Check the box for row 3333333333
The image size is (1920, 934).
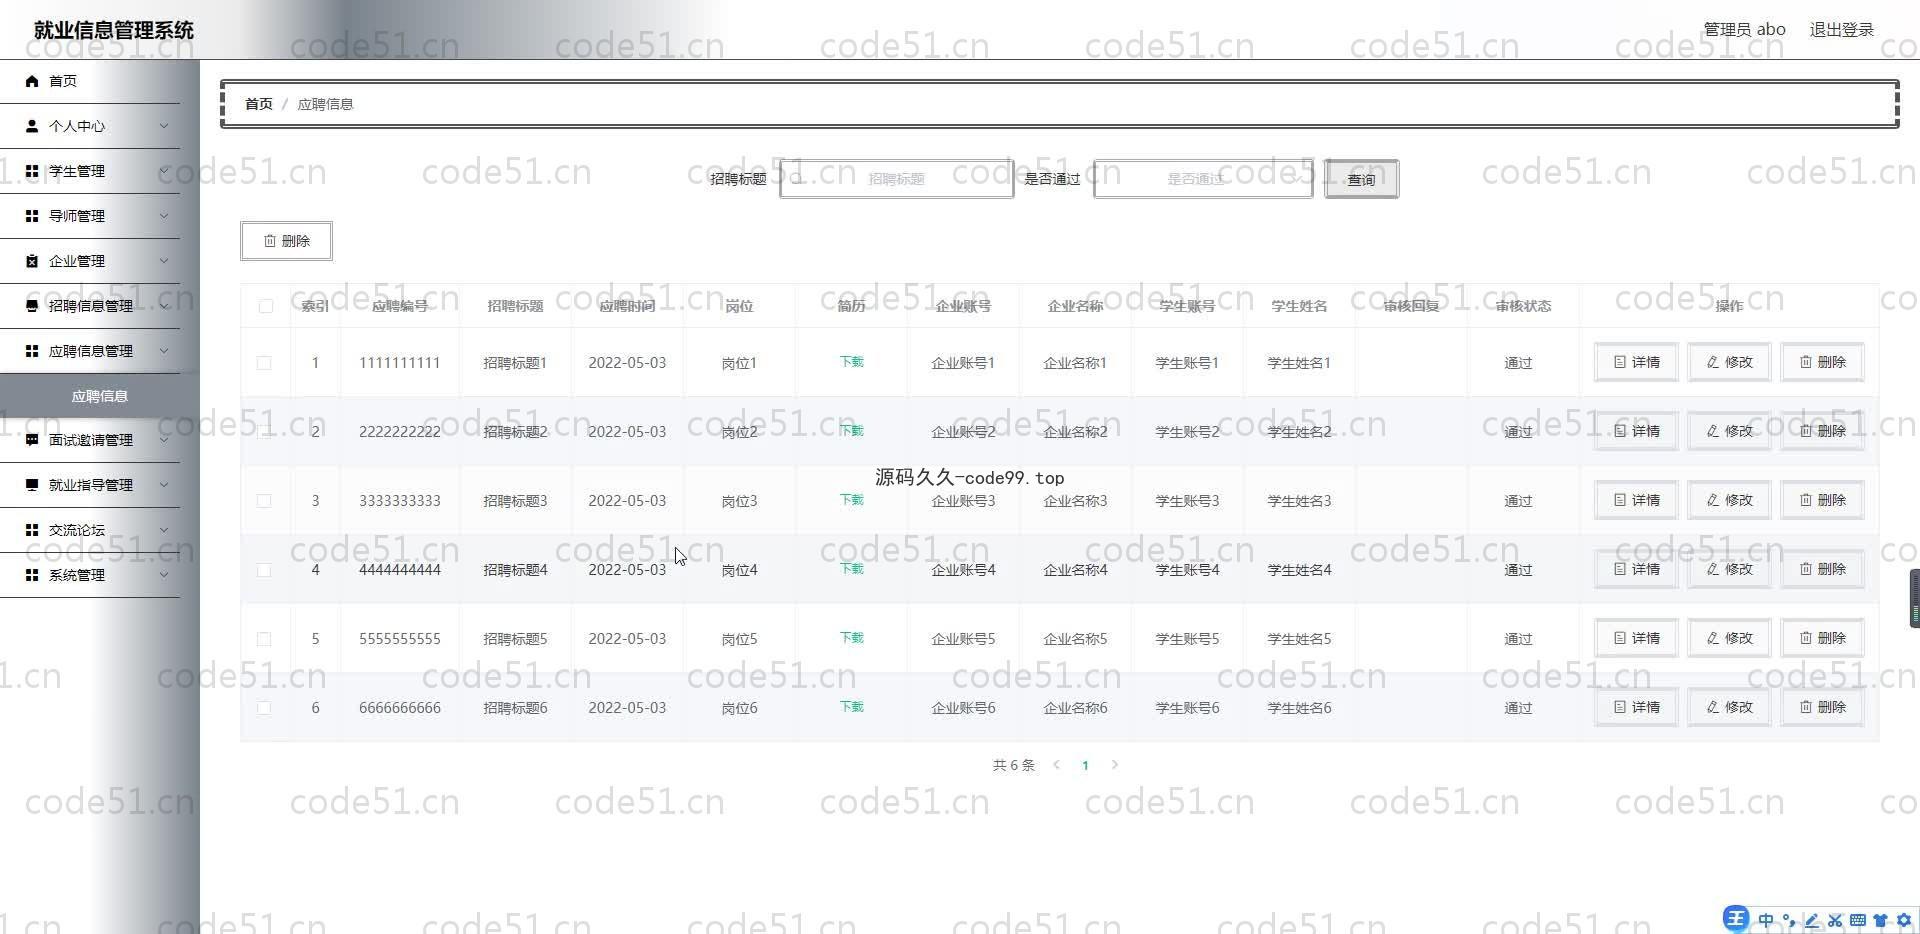click(x=264, y=501)
